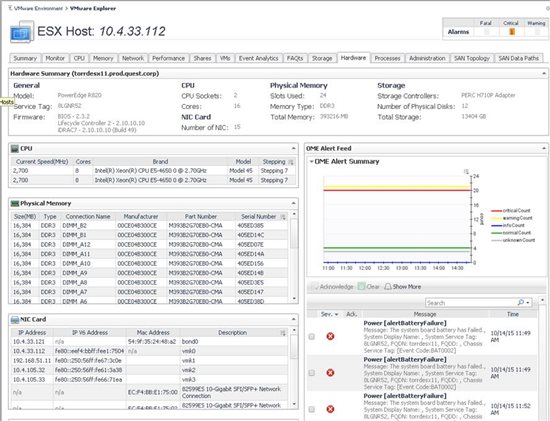
Task: Collapse the OME Alert Feed panel
Action: click(544, 148)
